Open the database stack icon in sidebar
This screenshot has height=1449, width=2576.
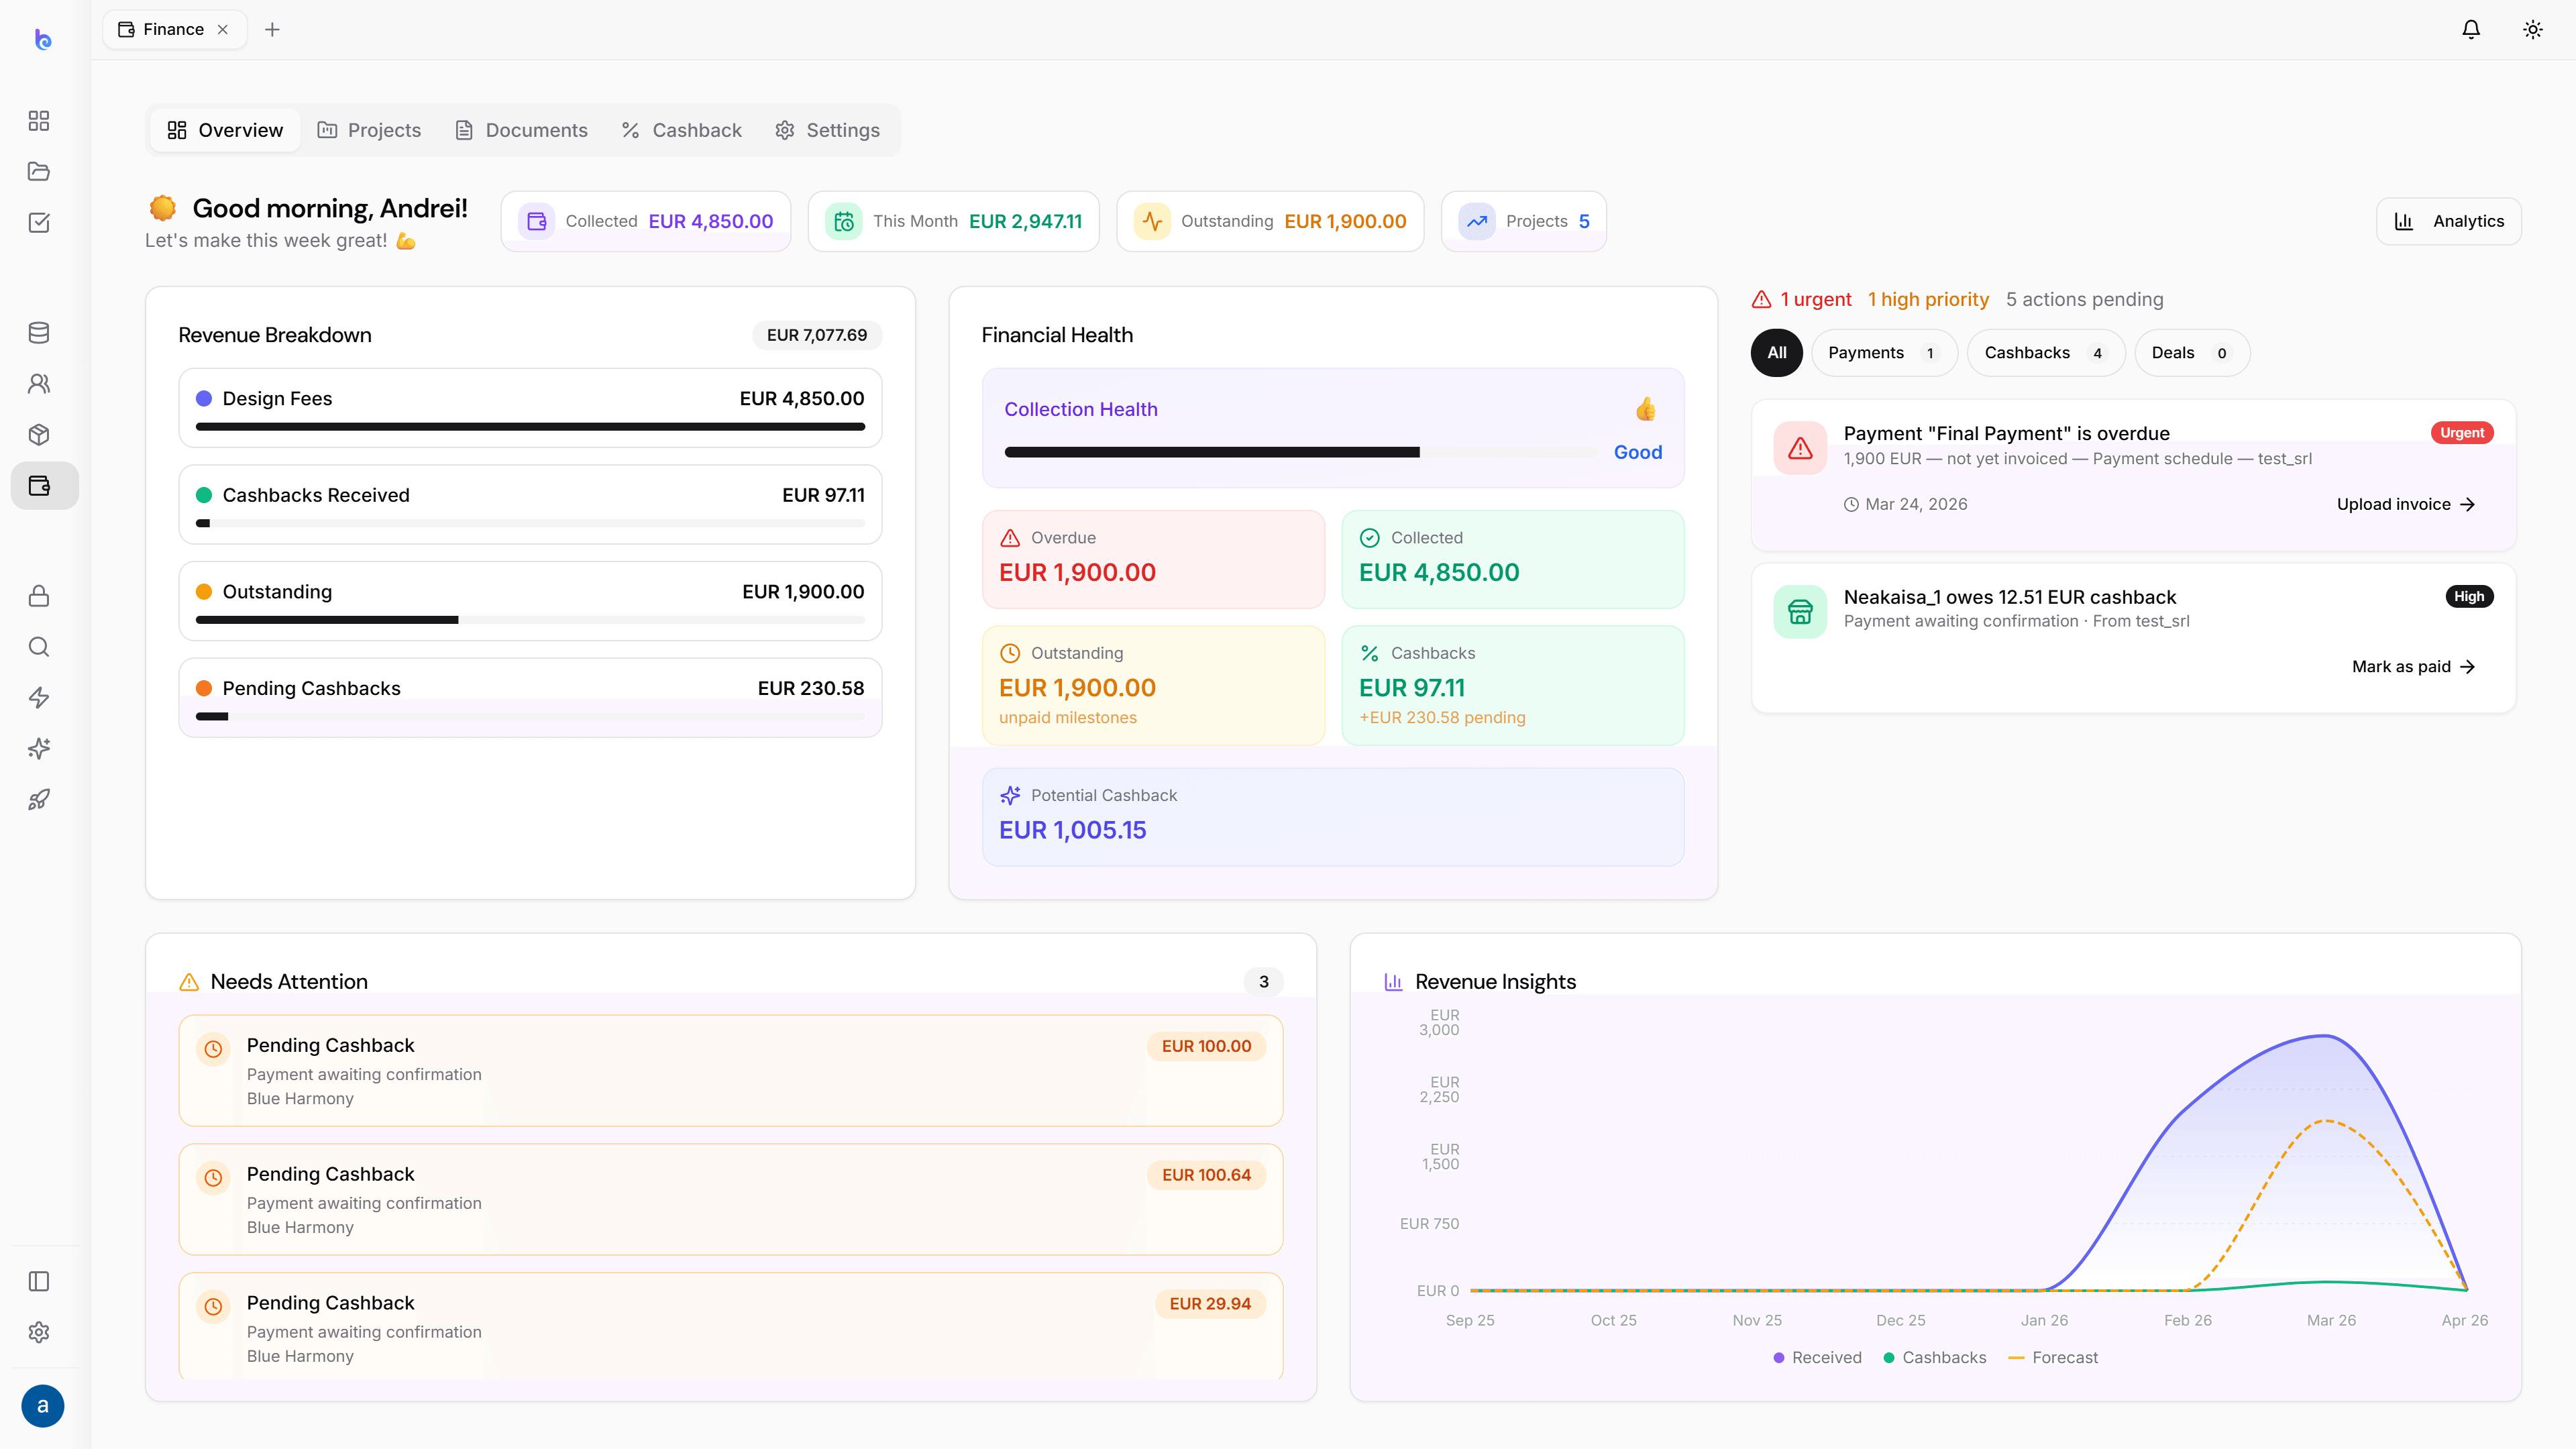click(39, 333)
